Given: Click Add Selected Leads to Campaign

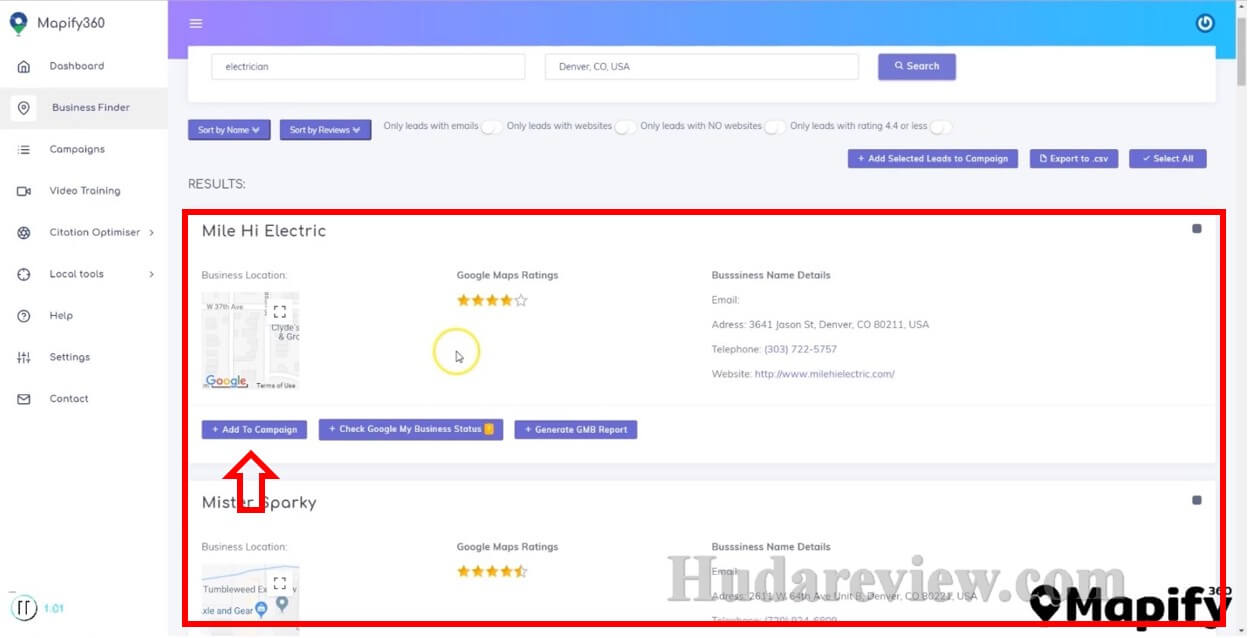Looking at the screenshot, I should coord(933,159).
